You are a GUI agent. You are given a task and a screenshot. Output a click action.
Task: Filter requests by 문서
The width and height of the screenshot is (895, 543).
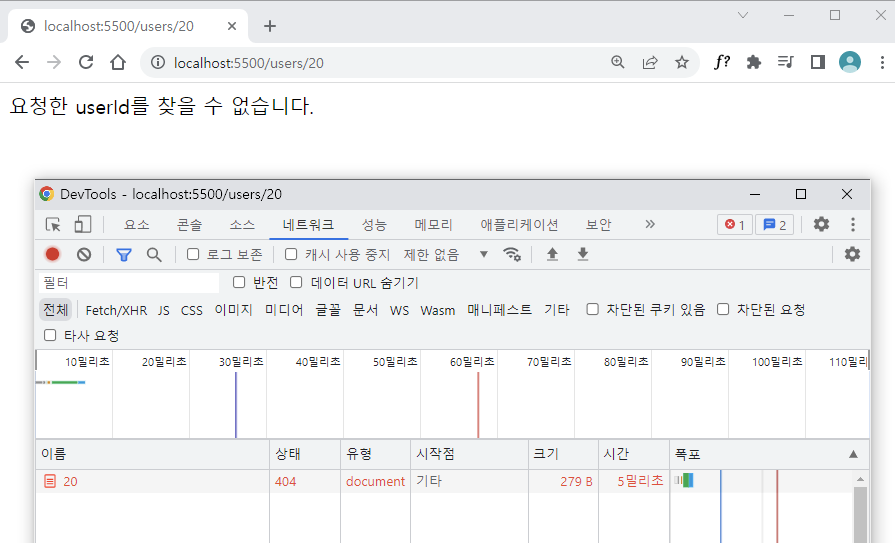pyautogui.click(x=365, y=310)
